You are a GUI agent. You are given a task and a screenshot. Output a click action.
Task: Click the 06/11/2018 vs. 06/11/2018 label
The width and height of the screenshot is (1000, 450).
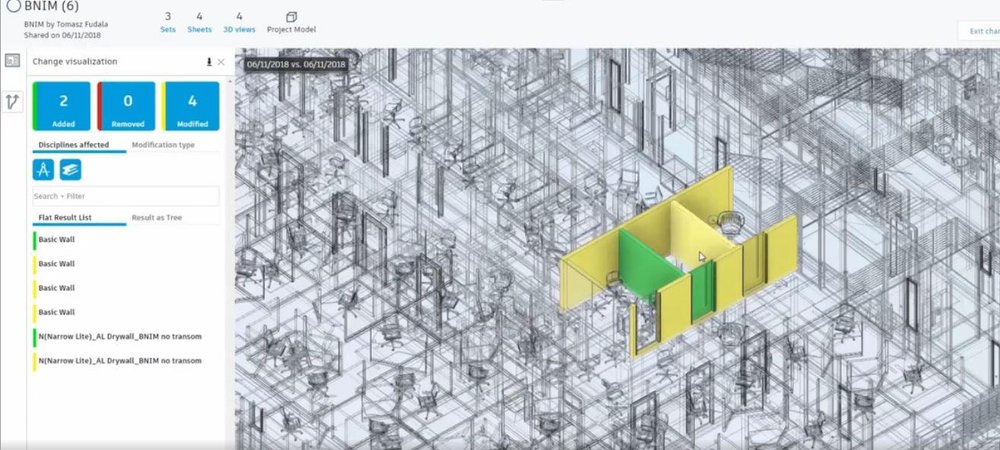296,64
